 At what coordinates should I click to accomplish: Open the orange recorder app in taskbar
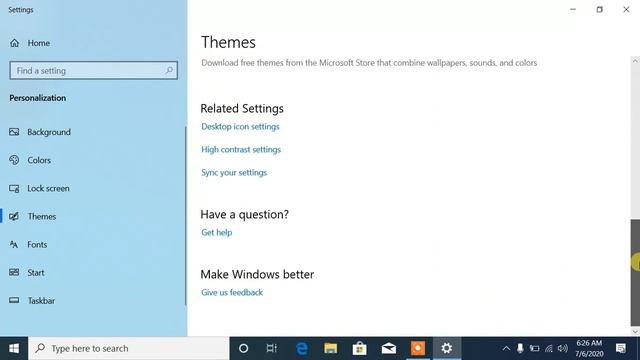pyautogui.click(x=418, y=348)
